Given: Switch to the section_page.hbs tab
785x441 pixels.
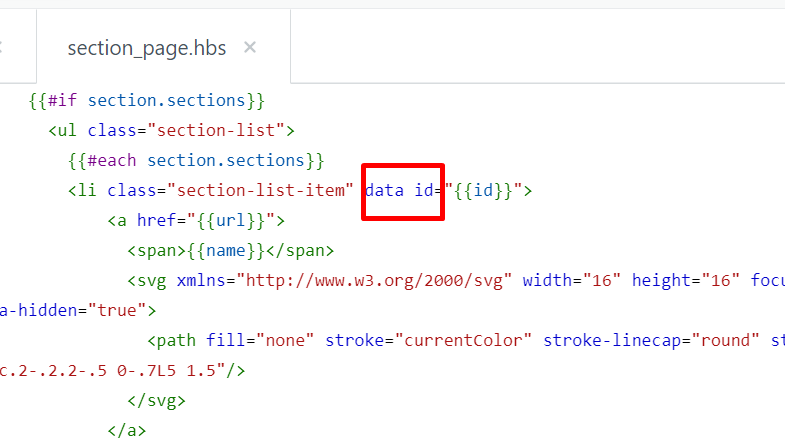Looking at the screenshot, I should tap(146, 48).
